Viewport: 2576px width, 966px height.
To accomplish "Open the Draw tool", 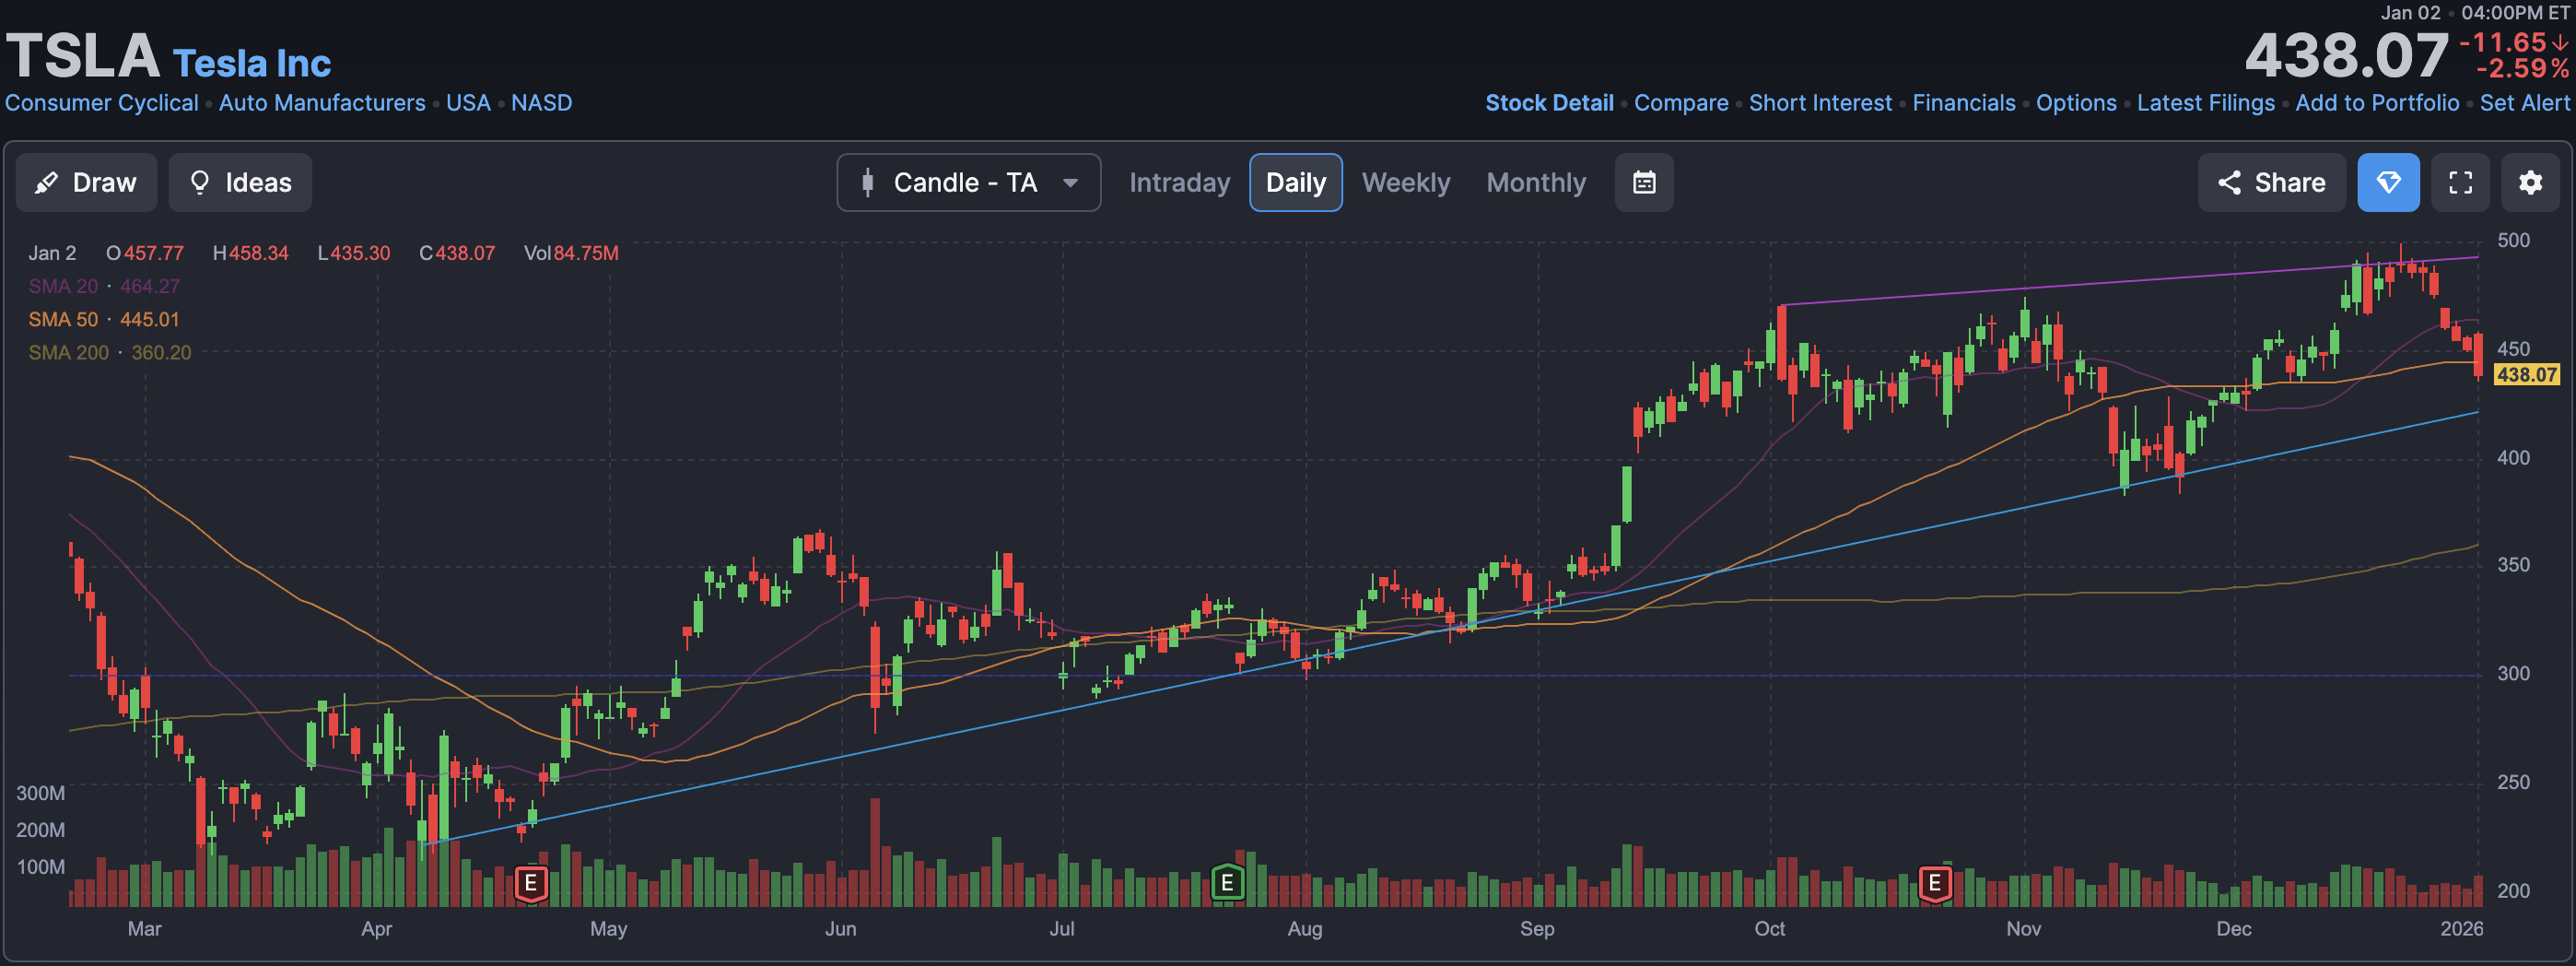I will pos(86,182).
